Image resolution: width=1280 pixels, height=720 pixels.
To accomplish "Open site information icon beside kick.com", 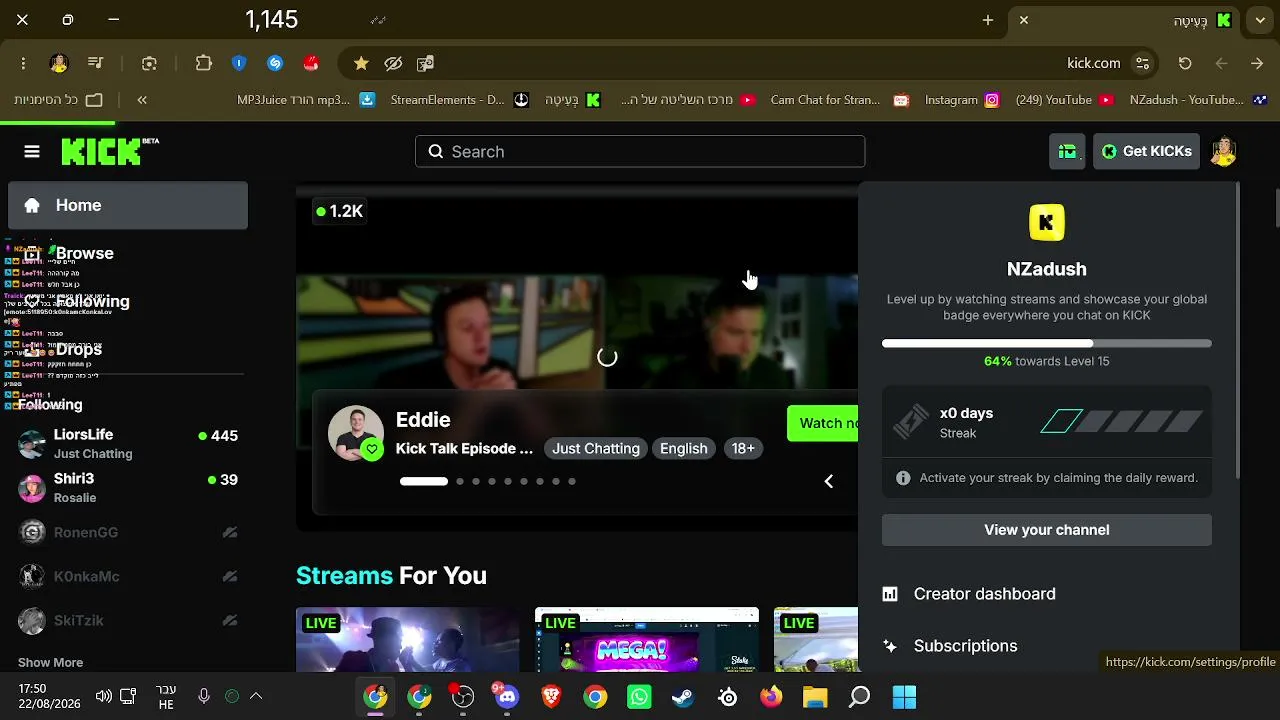I will 1142,63.
